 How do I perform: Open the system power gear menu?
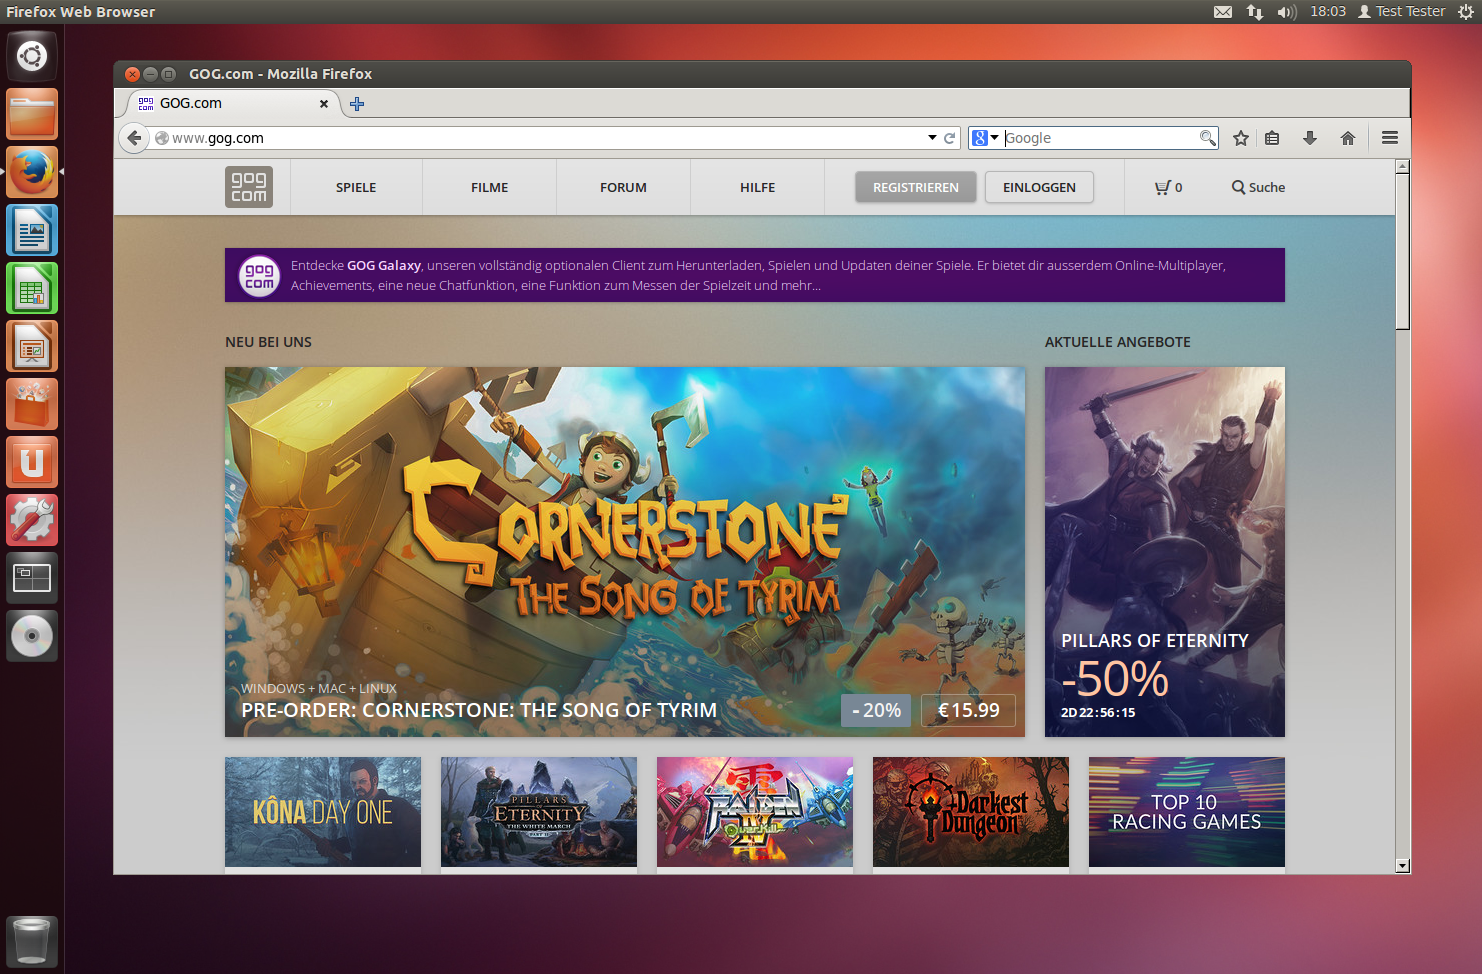click(x=1466, y=12)
